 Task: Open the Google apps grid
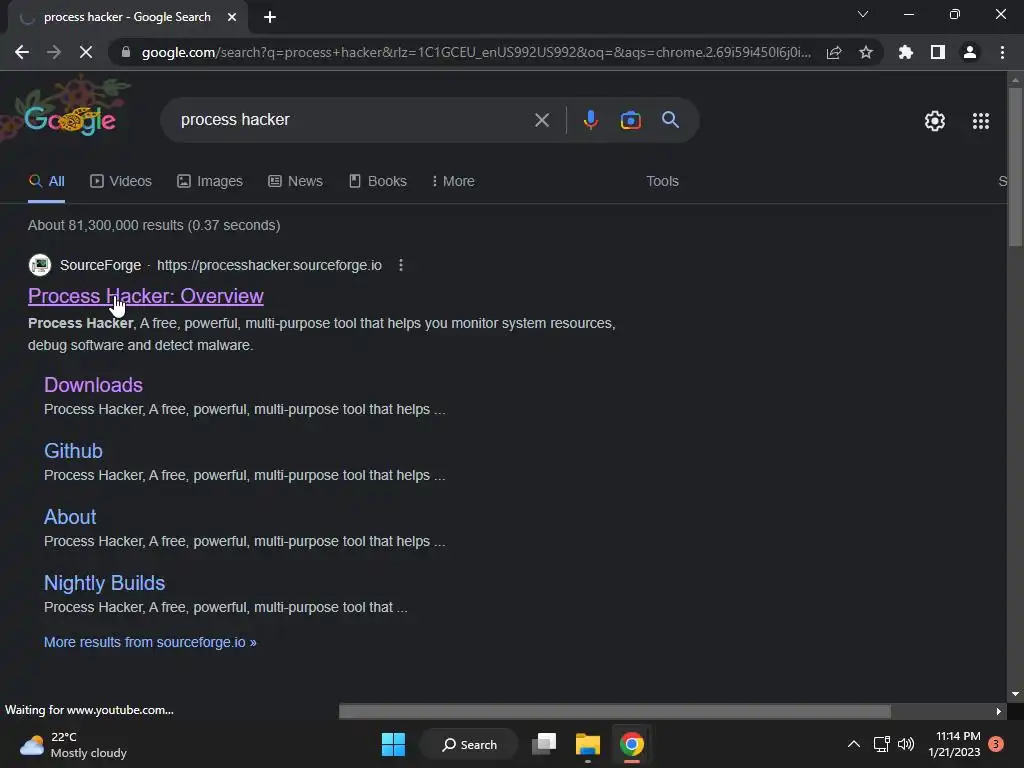pyautogui.click(x=980, y=121)
